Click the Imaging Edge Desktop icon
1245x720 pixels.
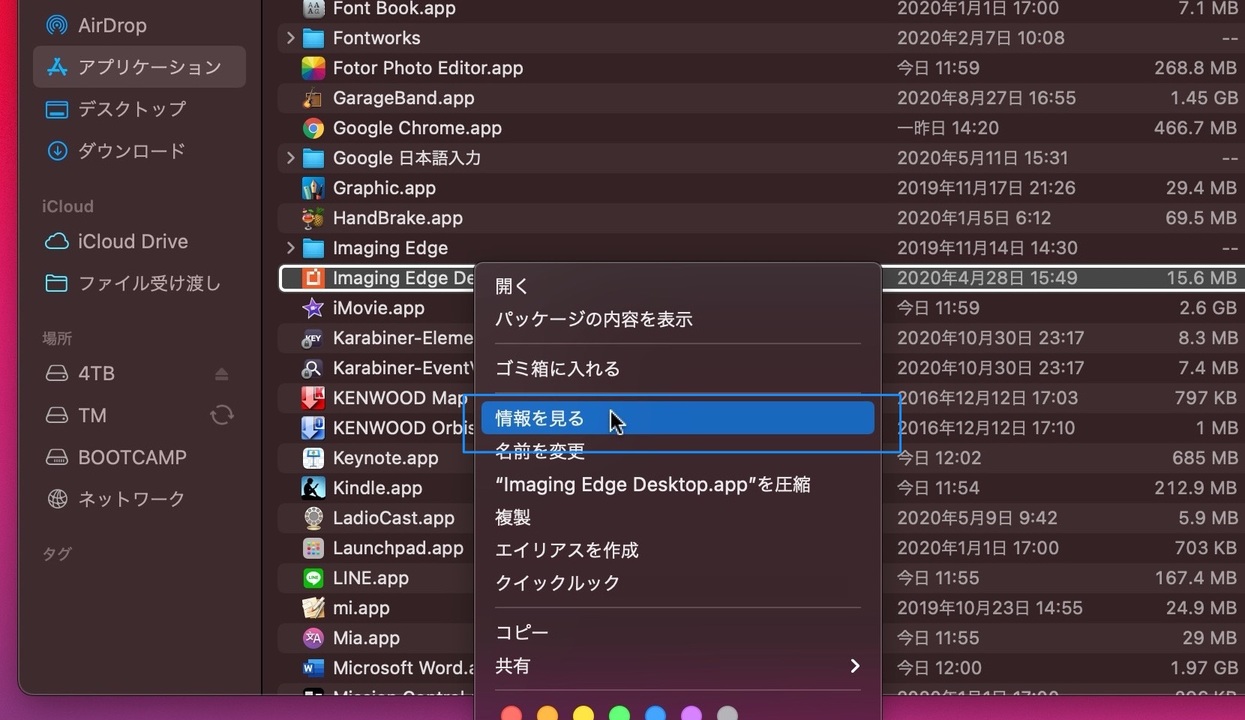pyautogui.click(x=314, y=278)
